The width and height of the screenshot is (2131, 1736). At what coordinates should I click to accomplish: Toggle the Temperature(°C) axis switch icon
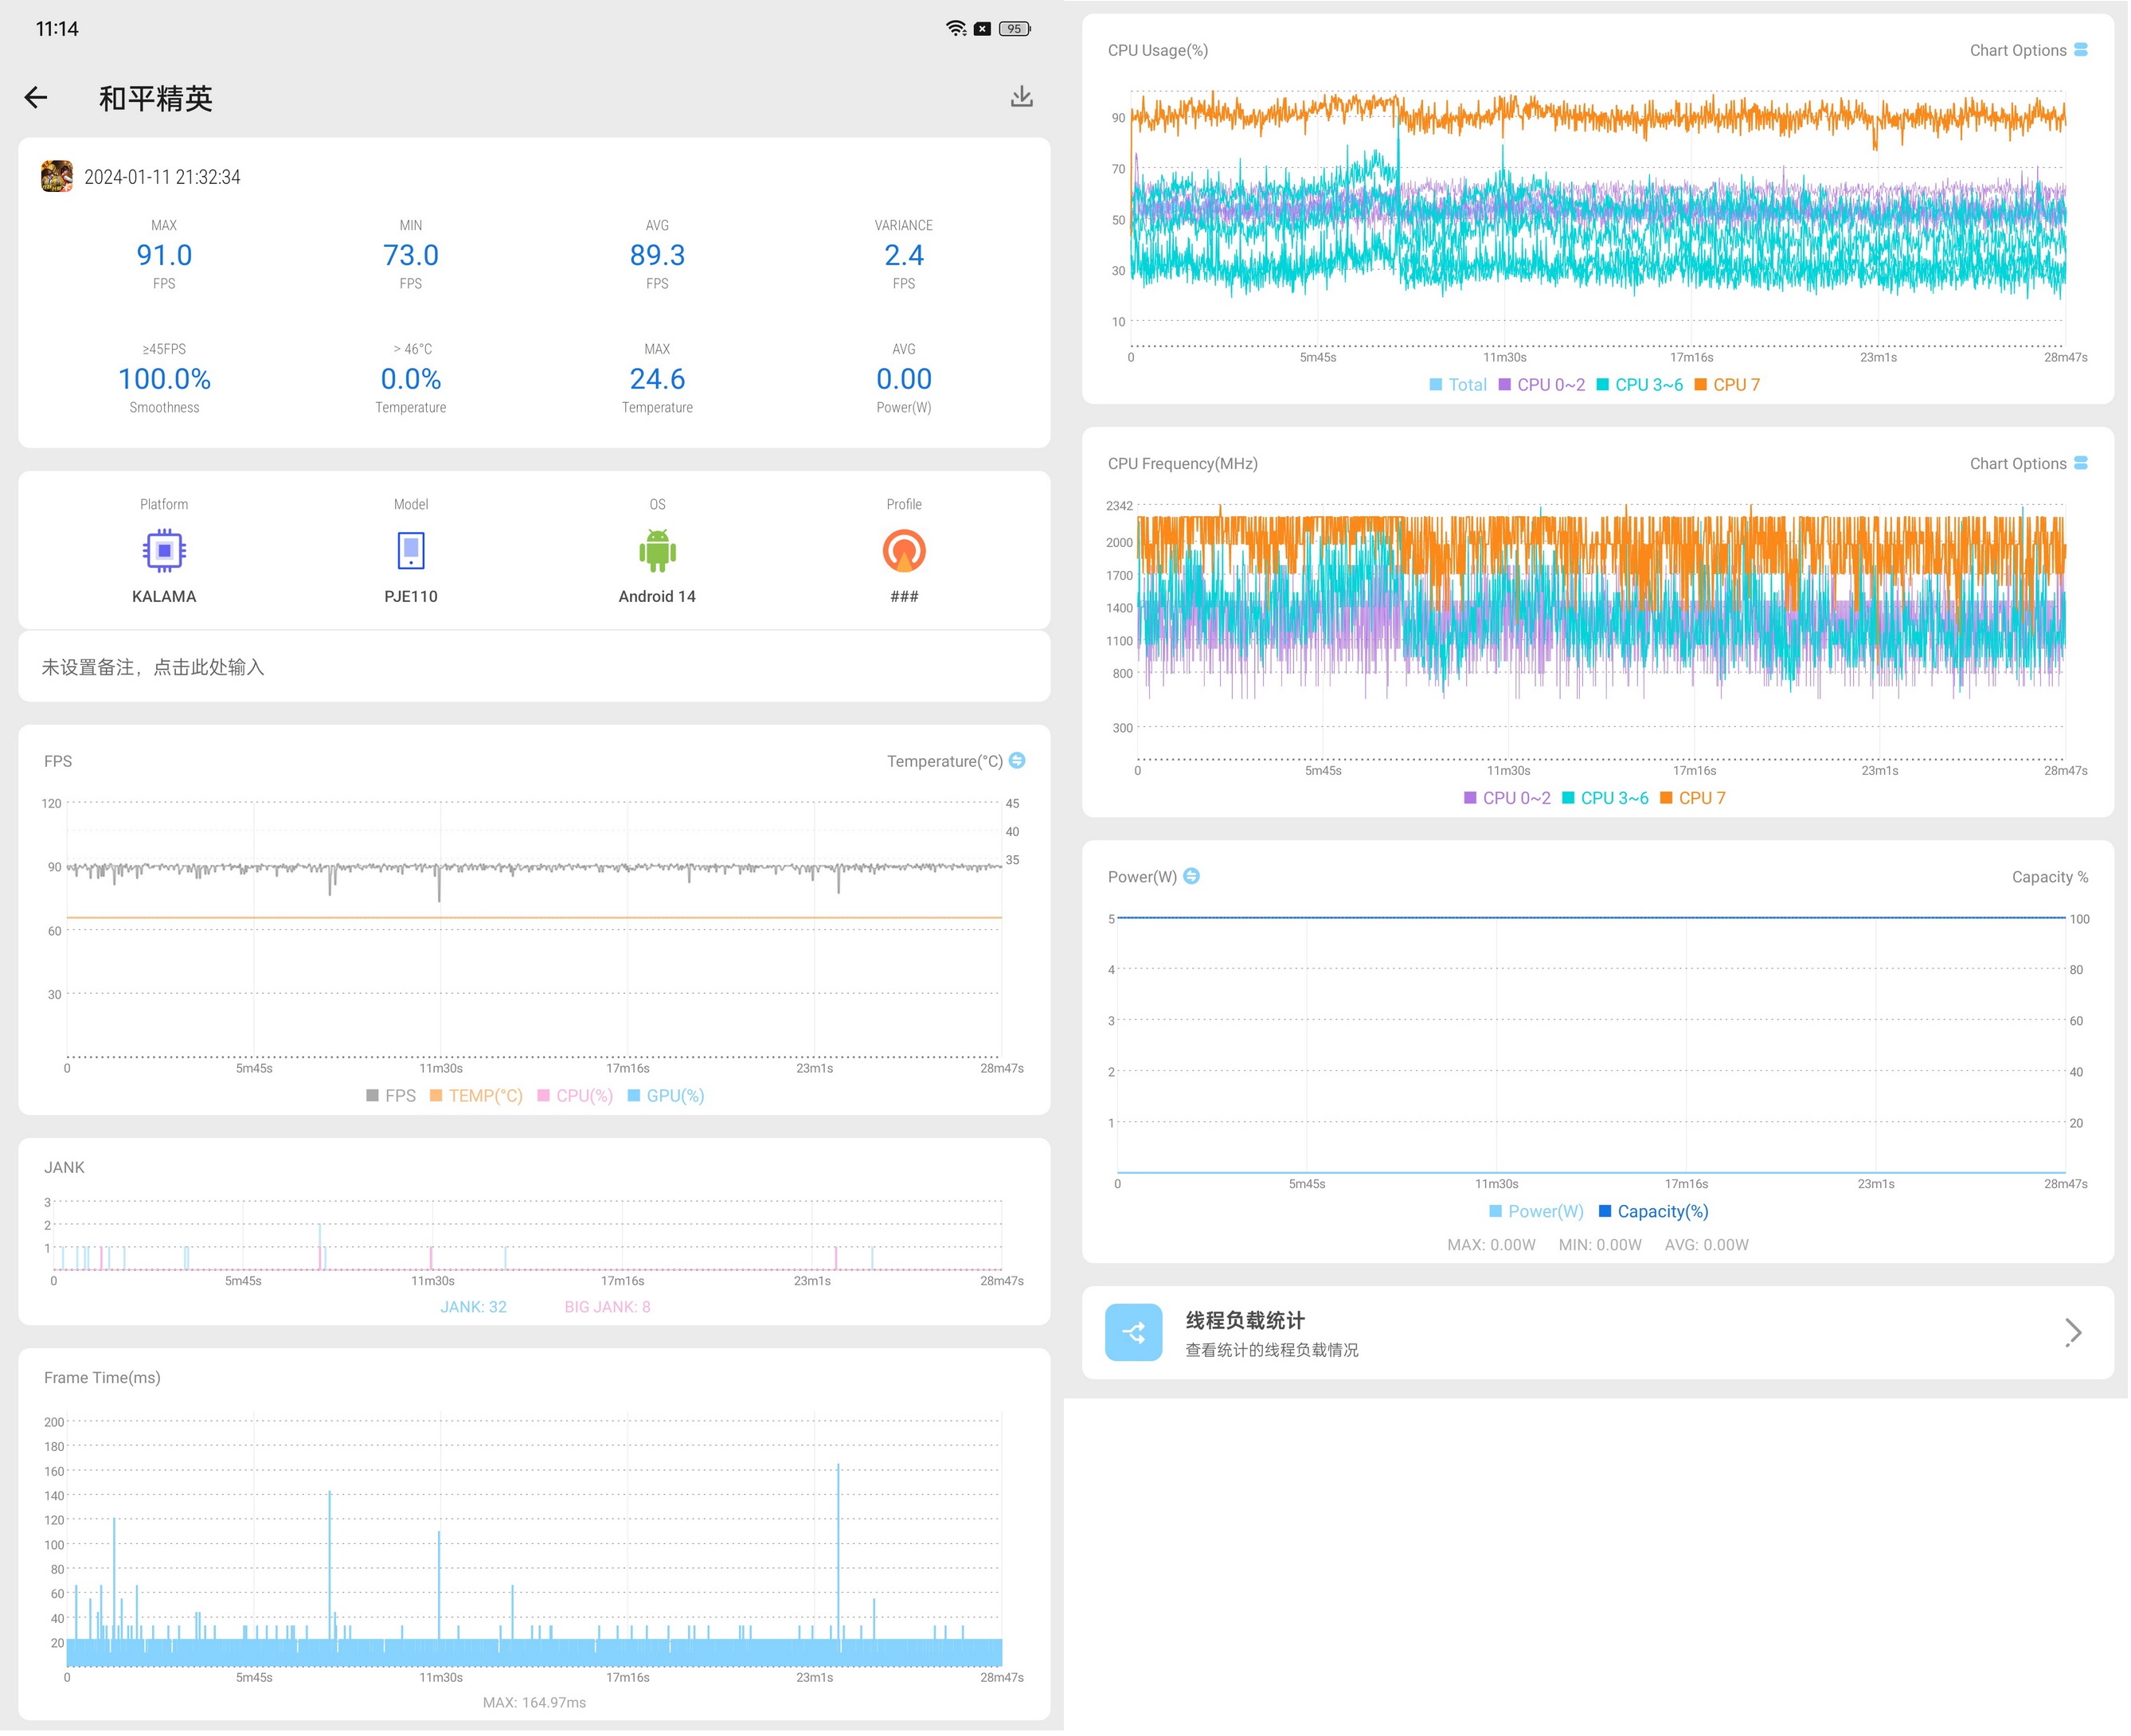[1017, 760]
